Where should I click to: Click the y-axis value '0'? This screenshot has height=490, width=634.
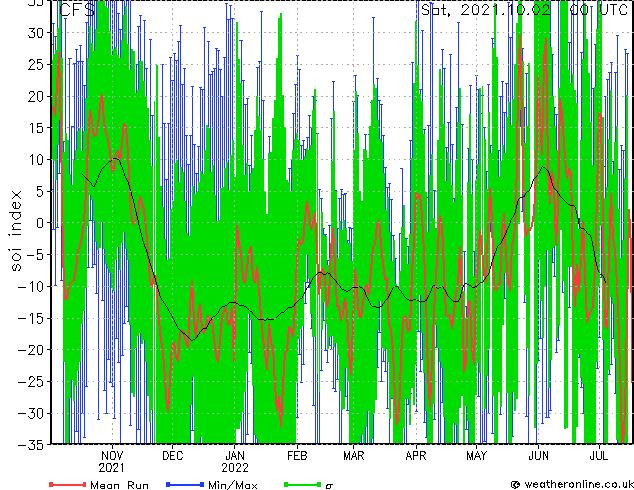click(40, 223)
